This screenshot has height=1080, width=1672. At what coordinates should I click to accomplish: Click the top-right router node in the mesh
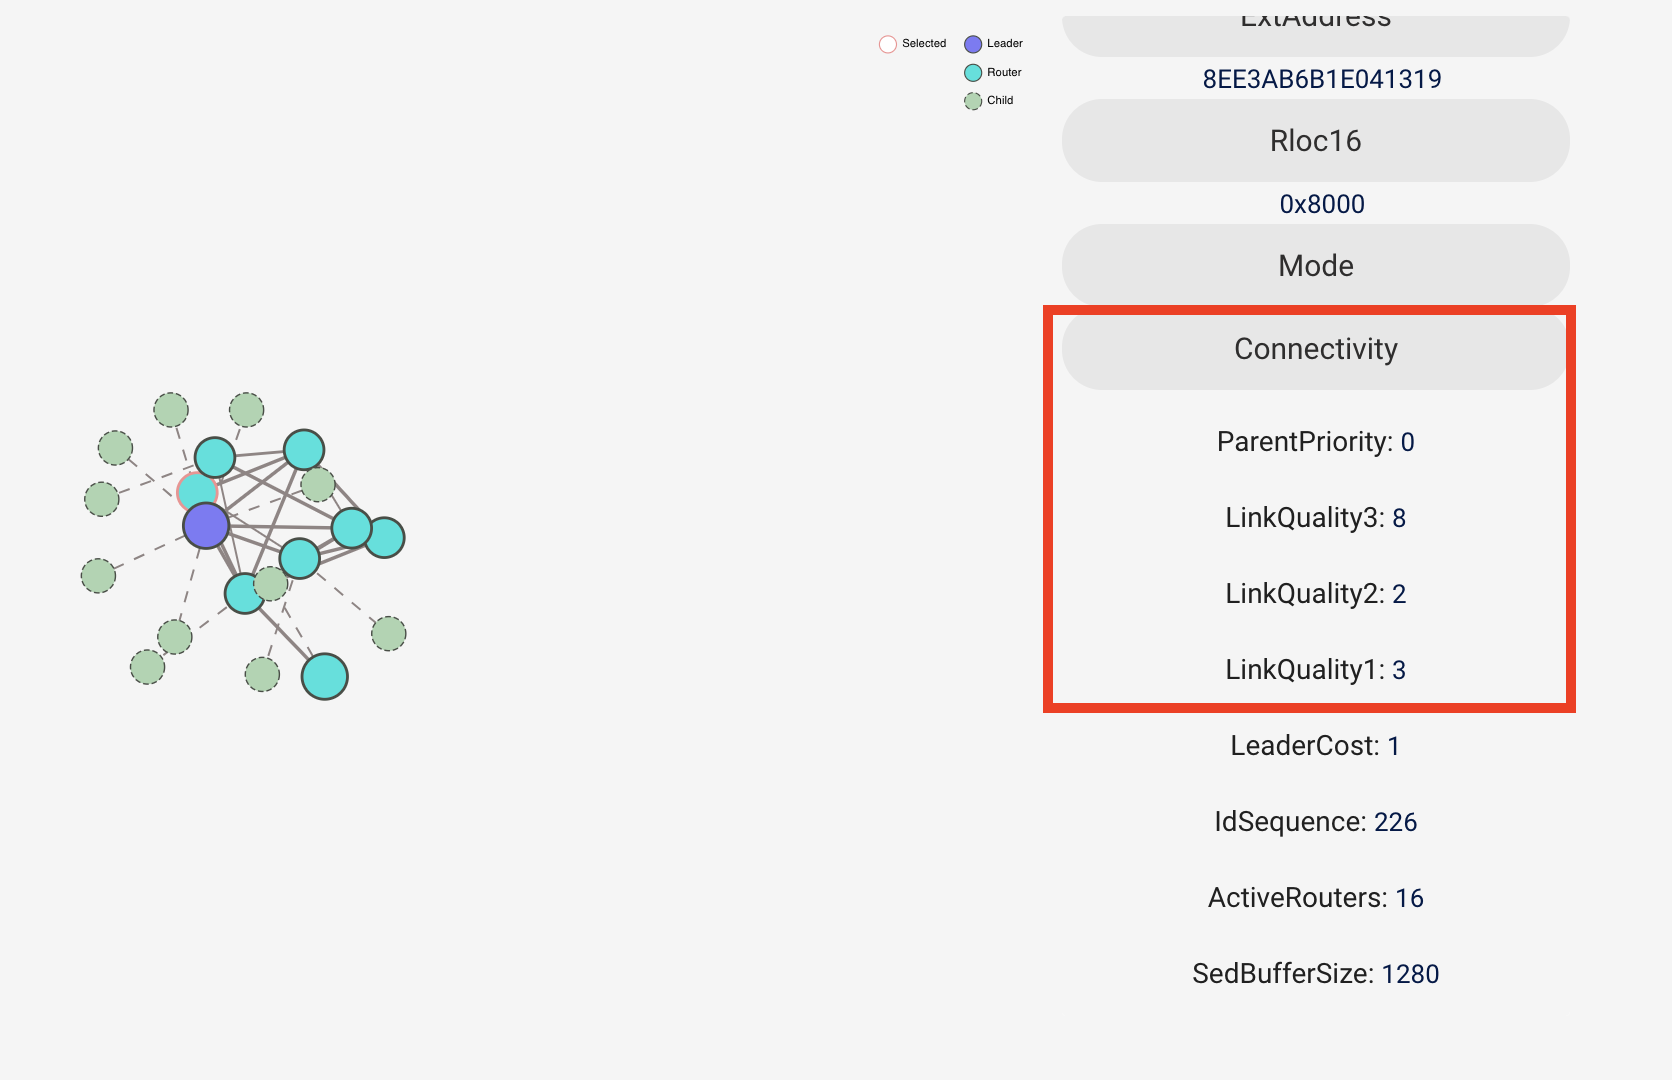coord(304,450)
